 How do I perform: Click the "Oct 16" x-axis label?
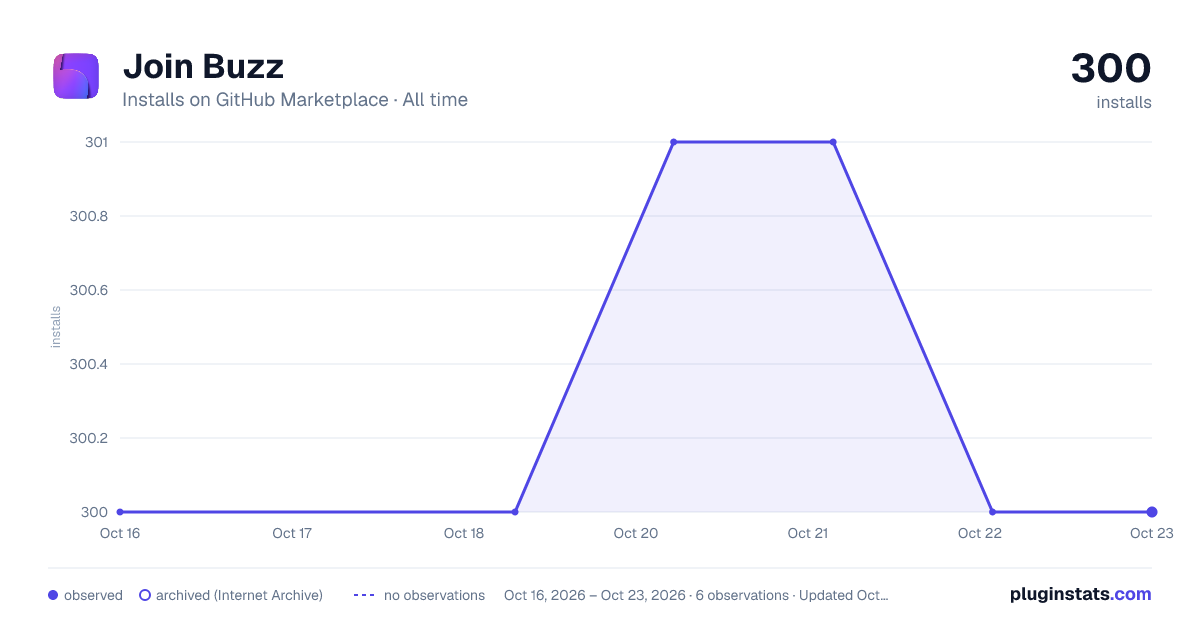(x=120, y=533)
